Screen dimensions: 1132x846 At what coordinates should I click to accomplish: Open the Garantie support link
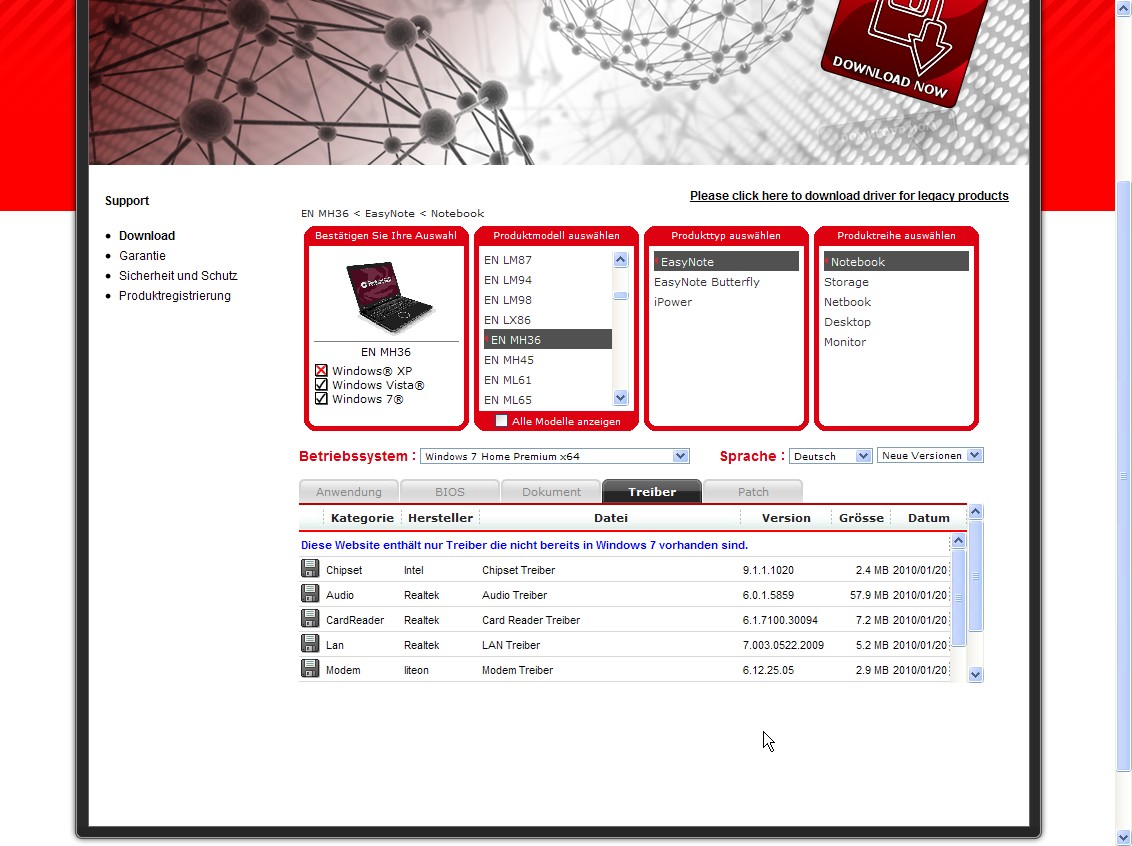coord(142,256)
